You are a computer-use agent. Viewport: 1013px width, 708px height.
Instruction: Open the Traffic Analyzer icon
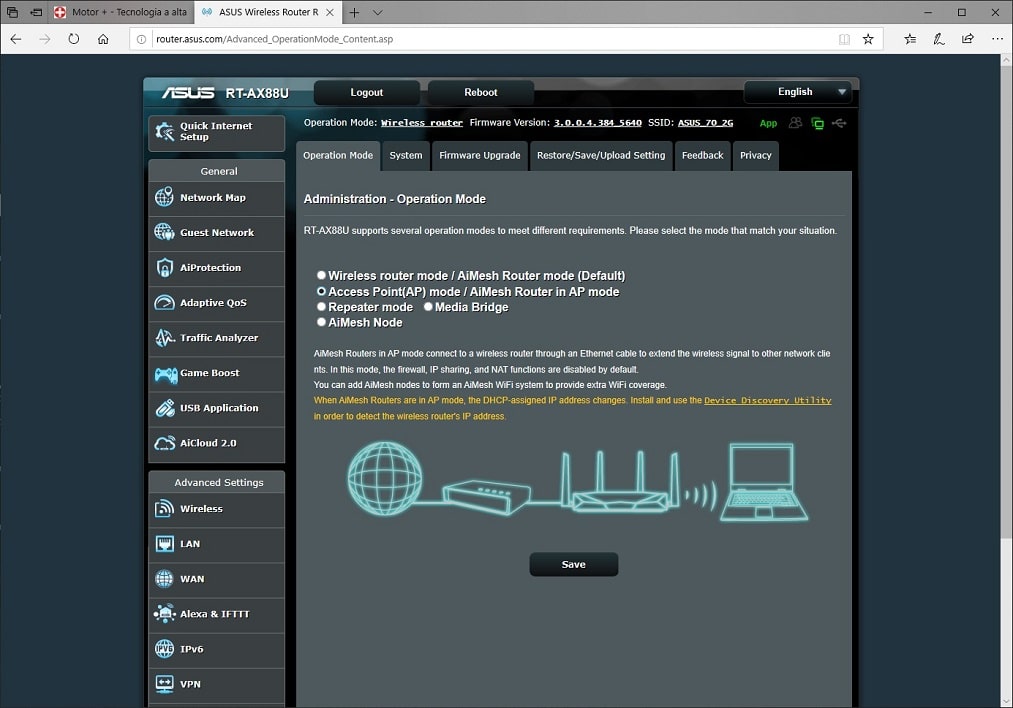pos(164,339)
